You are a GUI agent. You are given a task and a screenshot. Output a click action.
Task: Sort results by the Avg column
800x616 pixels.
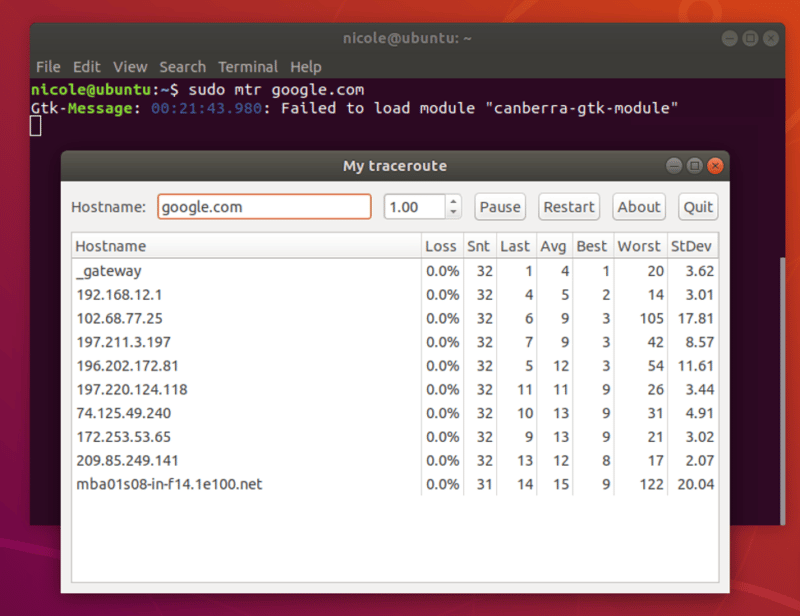coord(553,246)
